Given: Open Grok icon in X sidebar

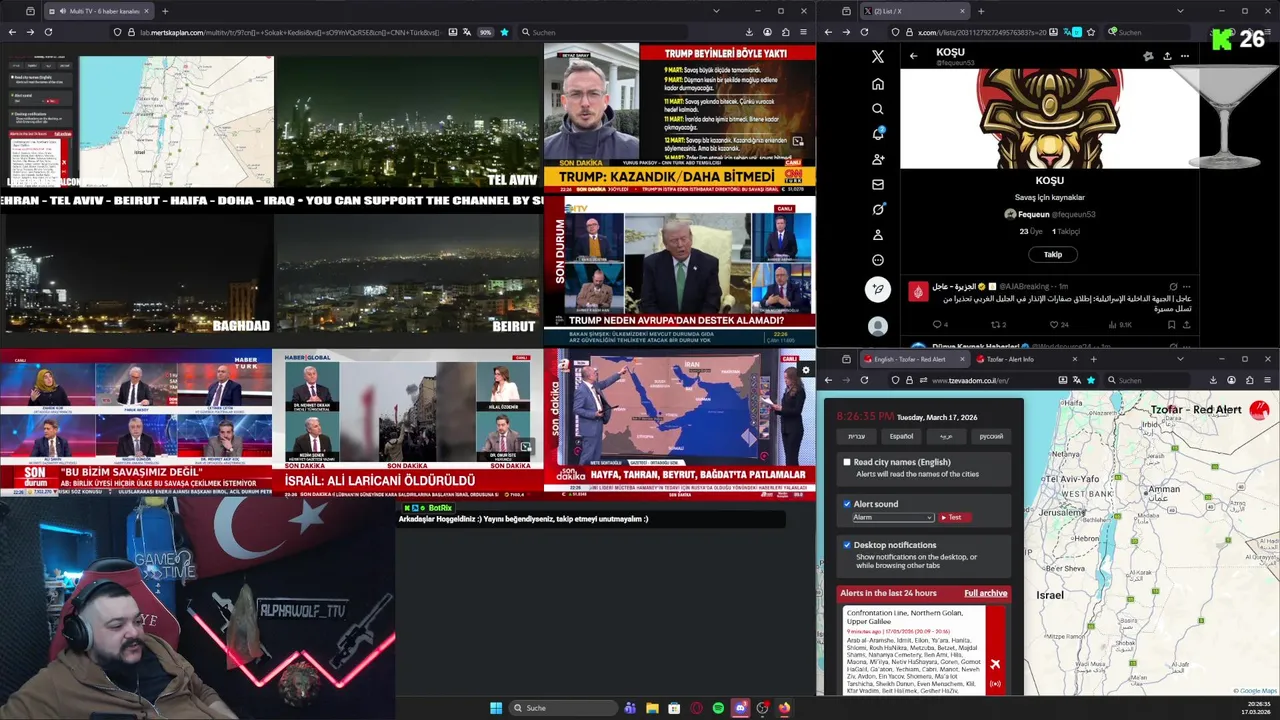Looking at the screenshot, I should pyautogui.click(x=878, y=209).
